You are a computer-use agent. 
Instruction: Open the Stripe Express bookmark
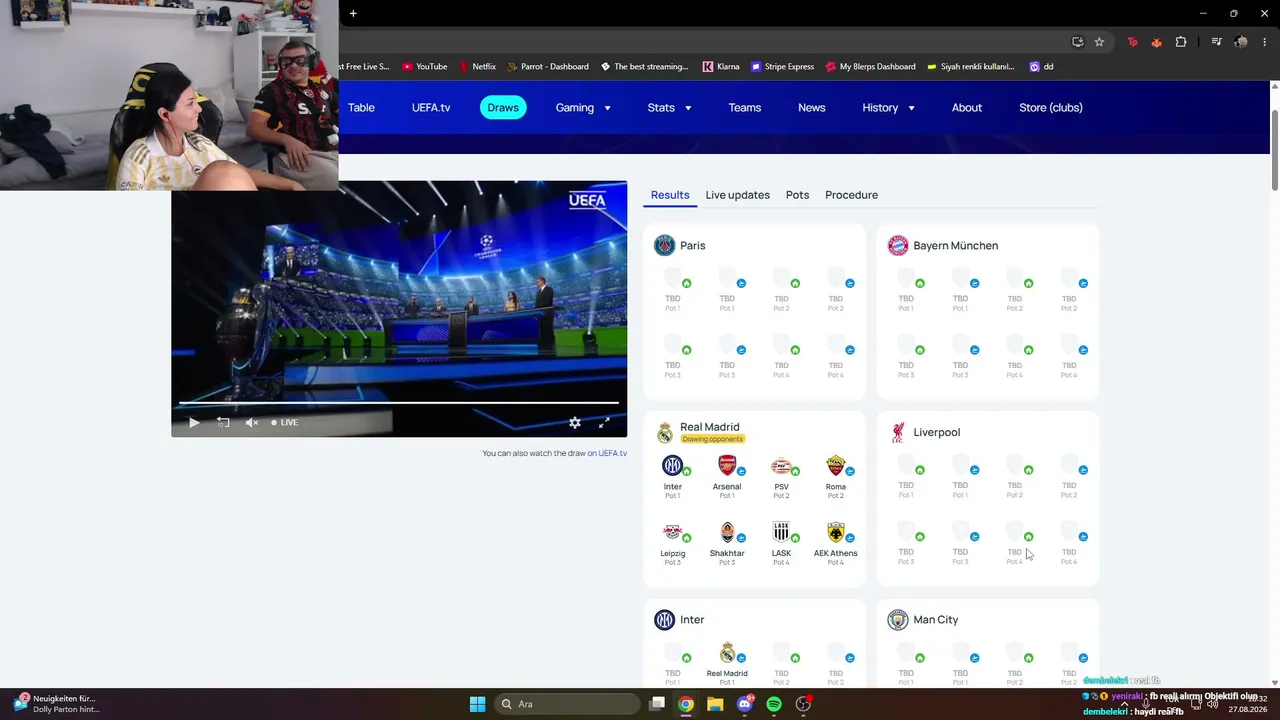(x=782, y=67)
